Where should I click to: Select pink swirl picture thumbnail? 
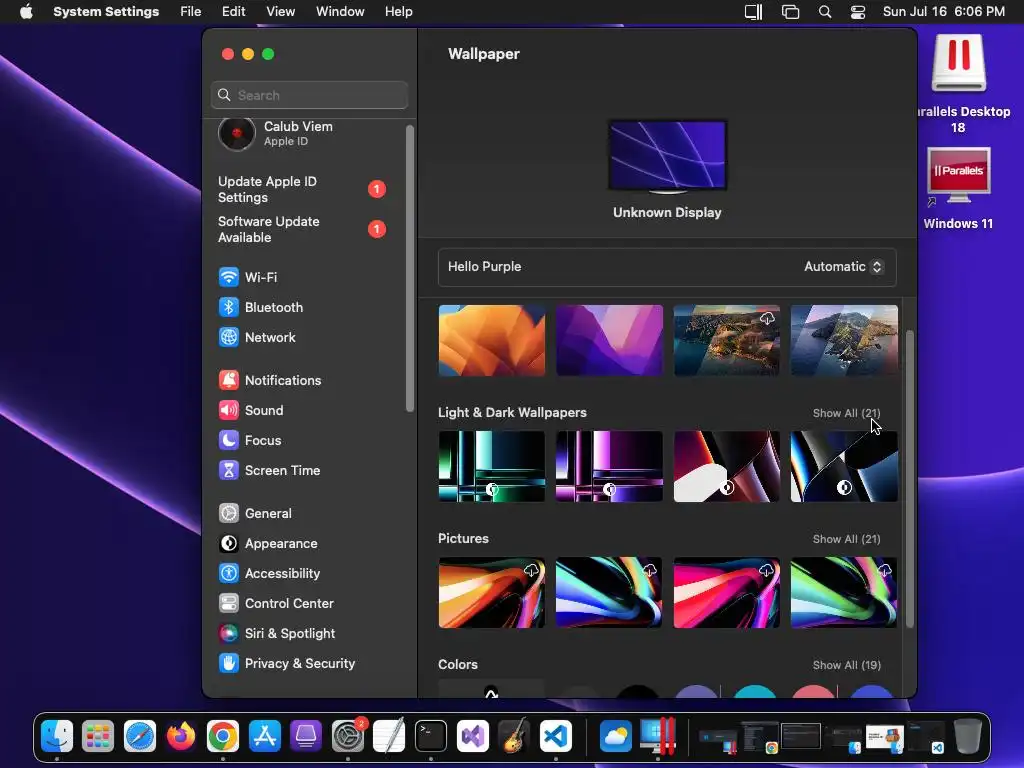[726, 592]
